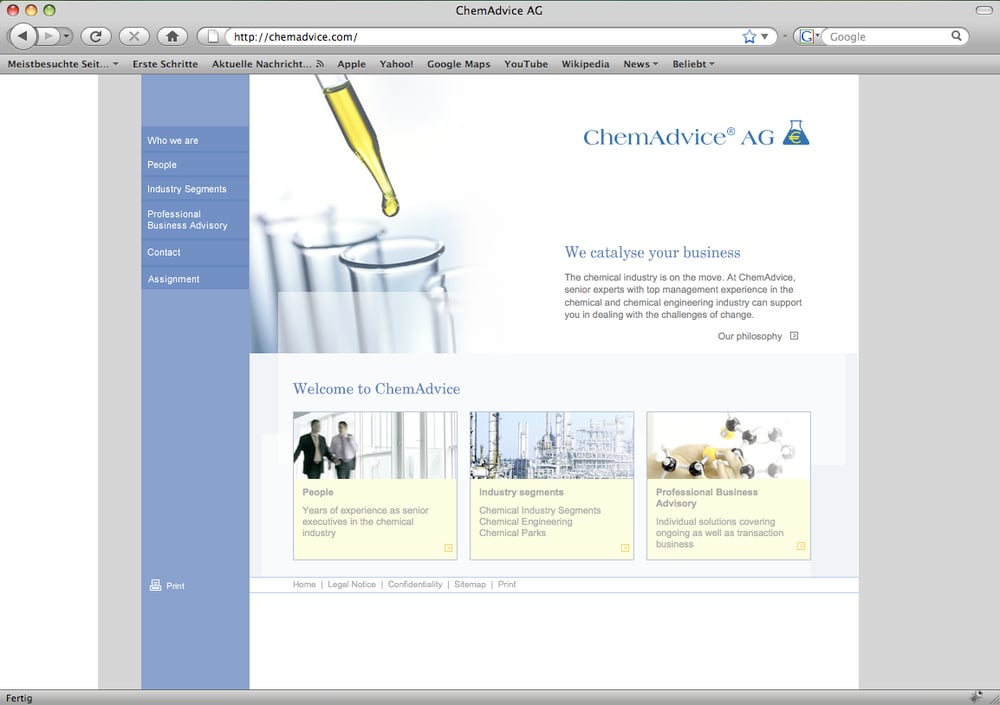The height and width of the screenshot is (705, 1000).
Task: Click the People card heading
Action: pos(318,492)
